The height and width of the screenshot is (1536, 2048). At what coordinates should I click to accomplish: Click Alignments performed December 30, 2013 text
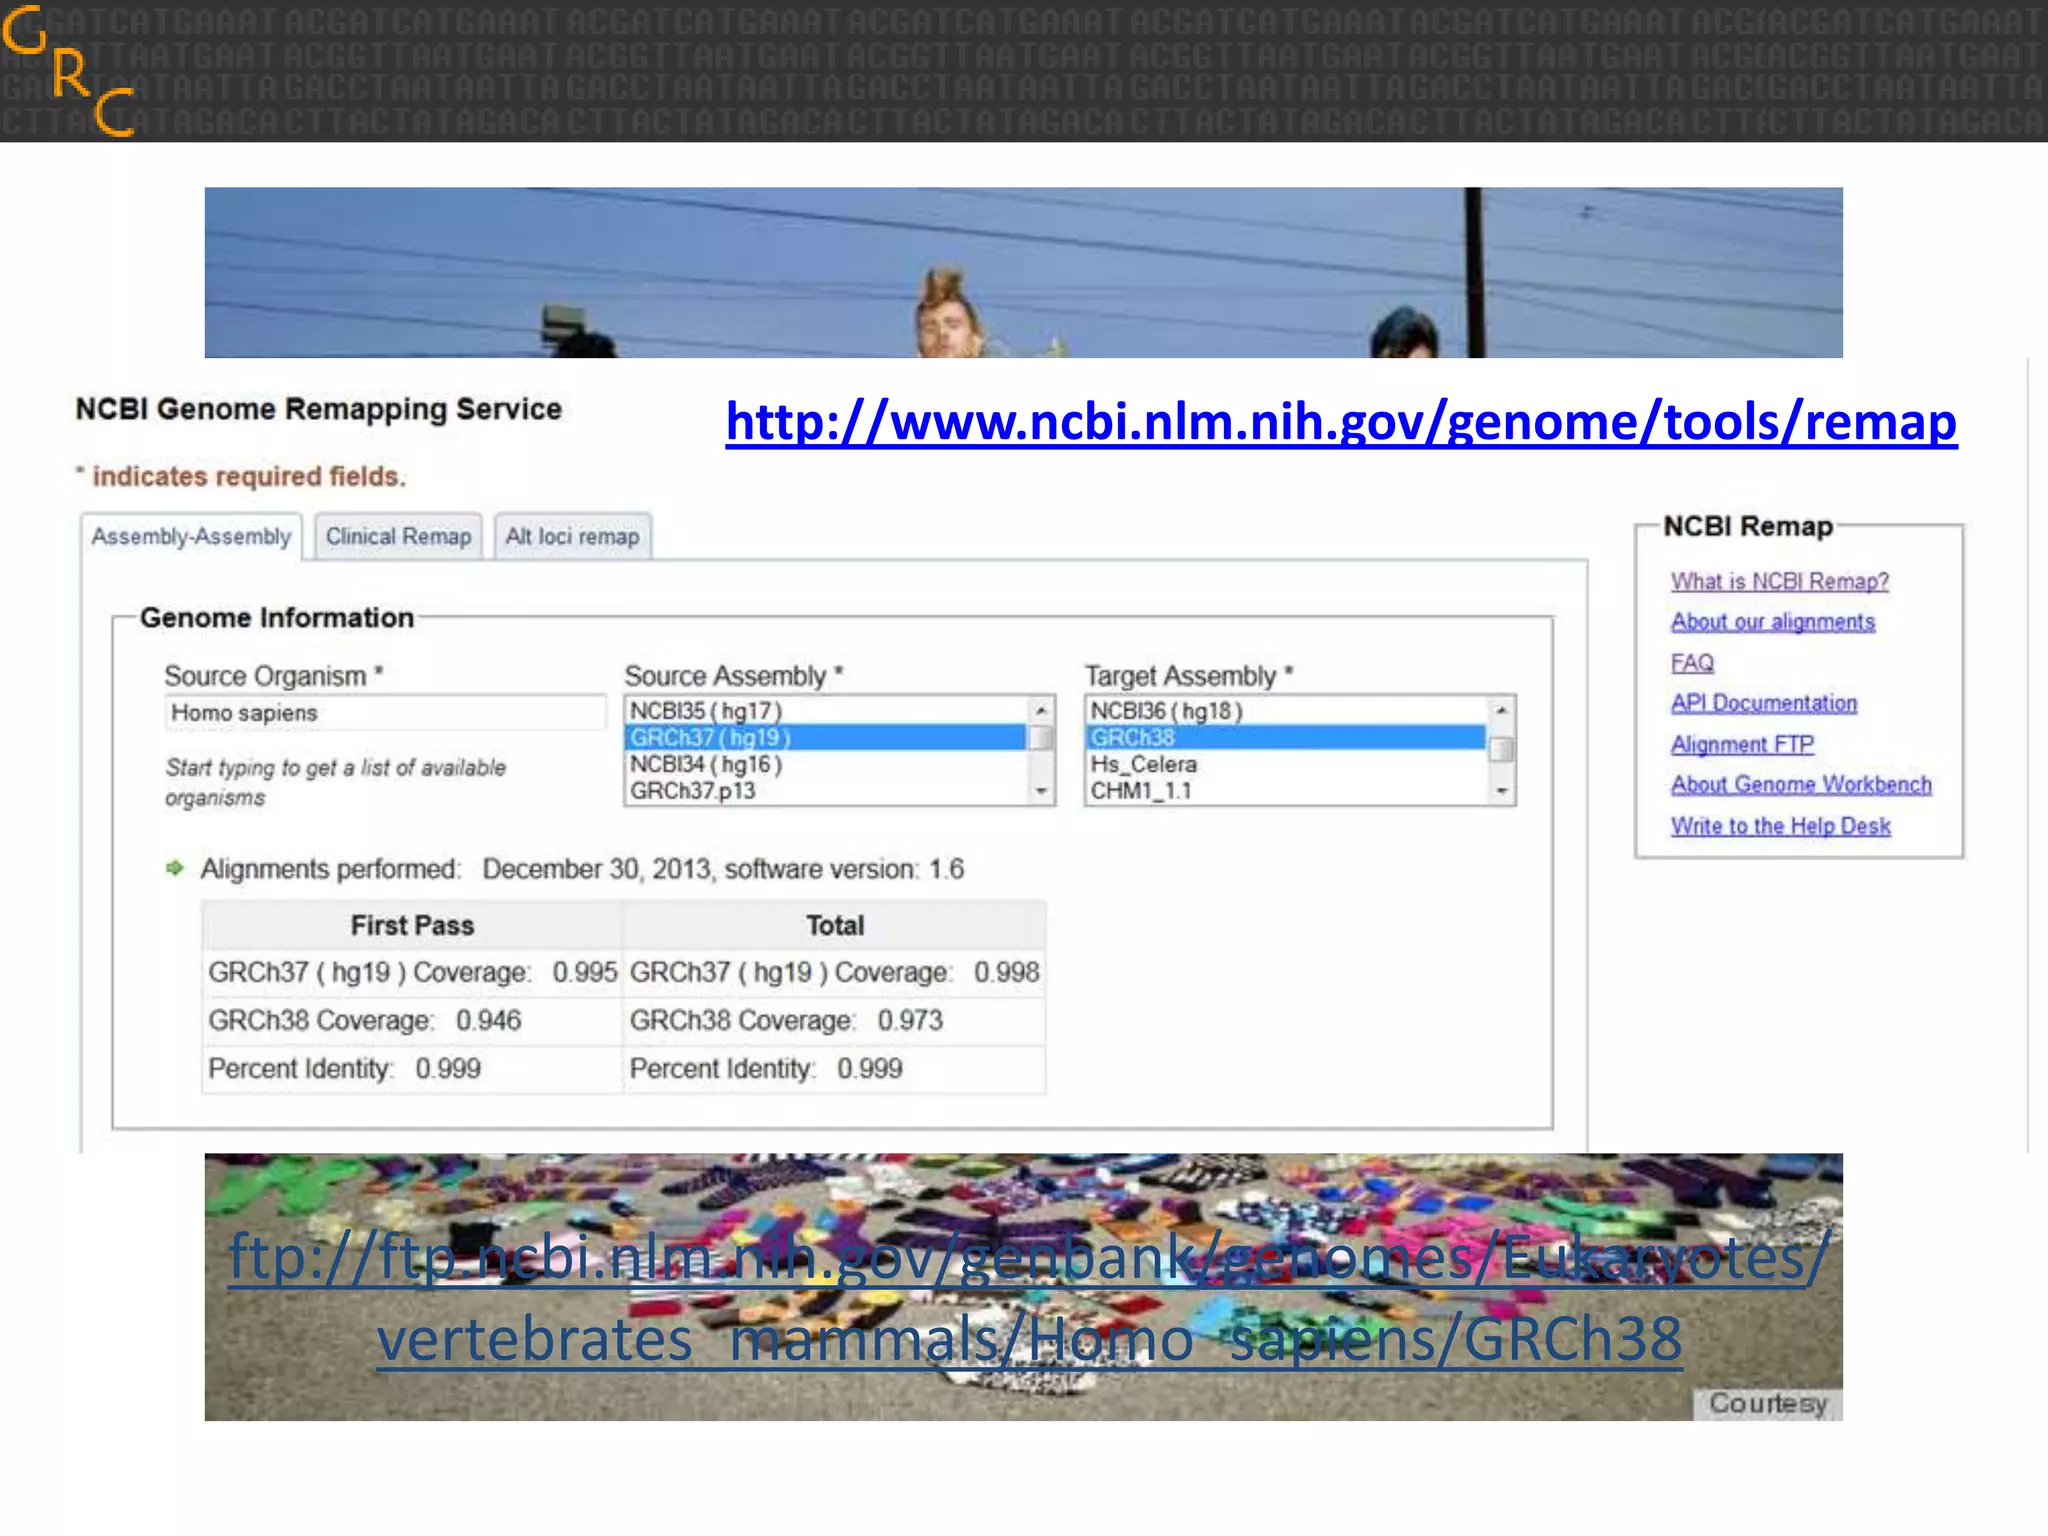pyautogui.click(x=582, y=869)
